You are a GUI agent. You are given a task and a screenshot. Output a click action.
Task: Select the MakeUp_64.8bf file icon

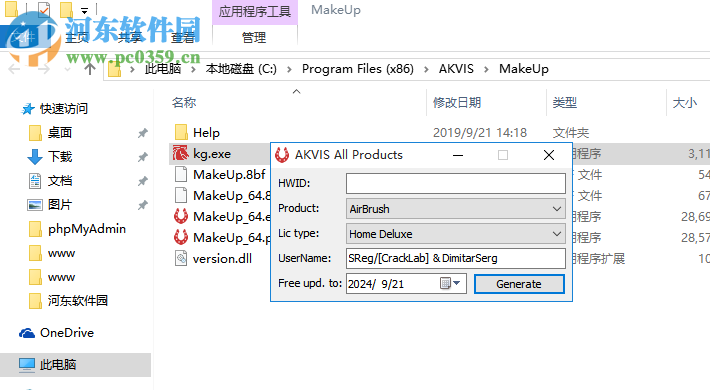[x=181, y=195]
